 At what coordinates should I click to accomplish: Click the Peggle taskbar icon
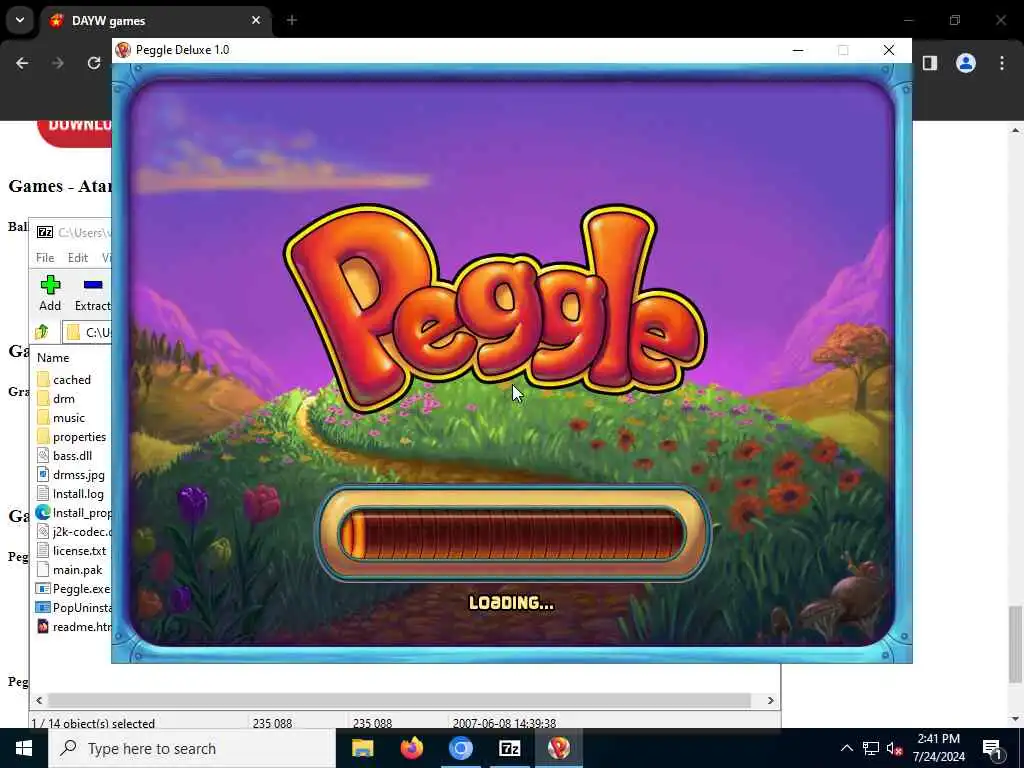pyautogui.click(x=558, y=748)
